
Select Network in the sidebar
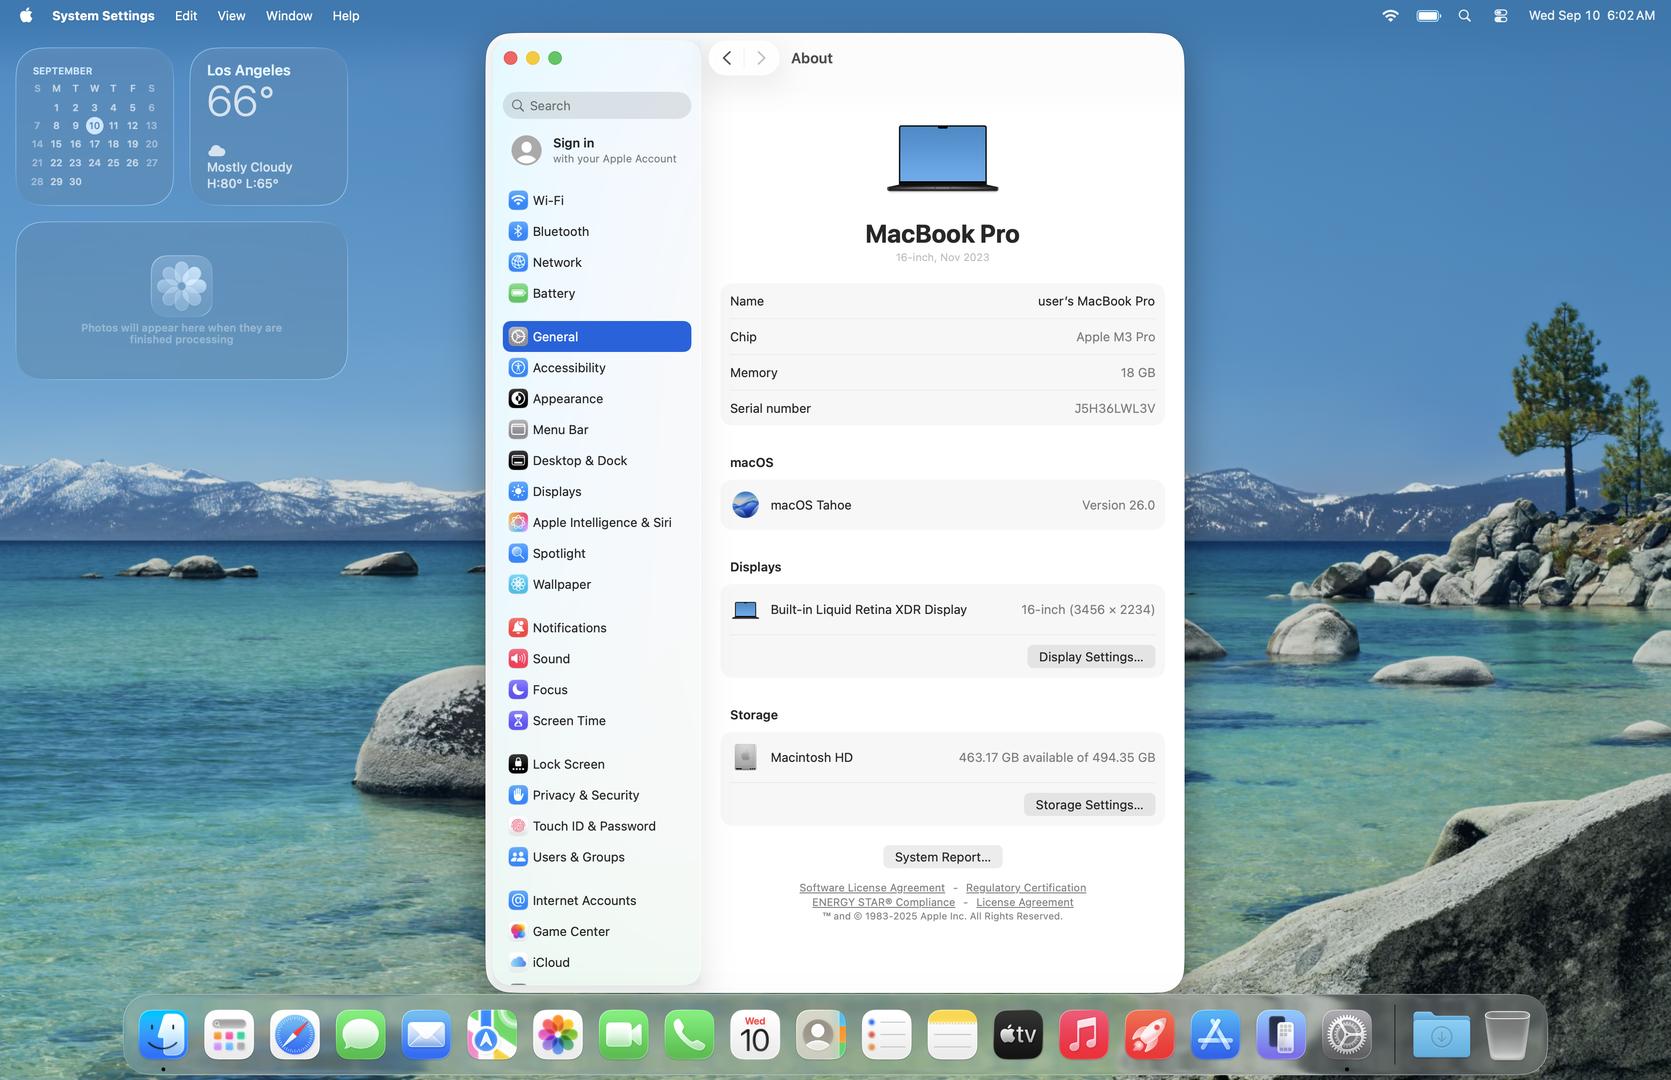click(x=597, y=262)
